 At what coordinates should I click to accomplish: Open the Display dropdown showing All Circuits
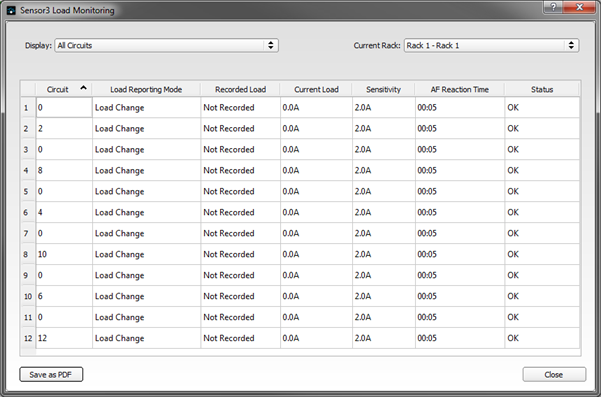click(x=166, y=45)
